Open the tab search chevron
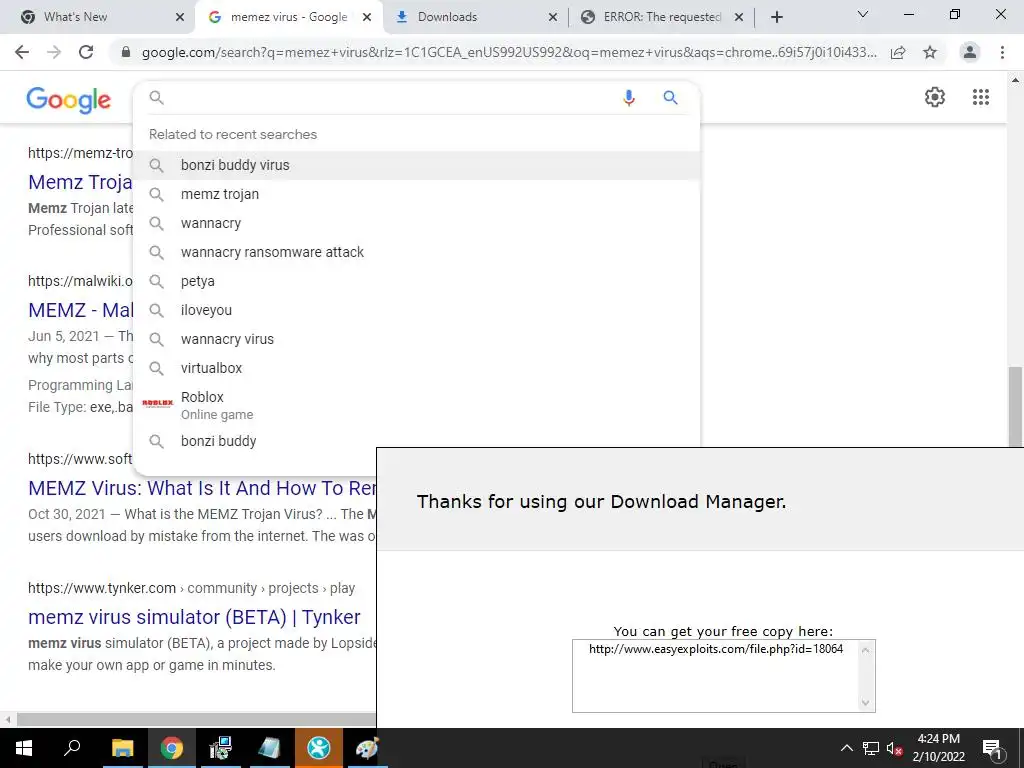Viewport: 1024px width, 768px height. pyautogui.click(x=863, y=14)
